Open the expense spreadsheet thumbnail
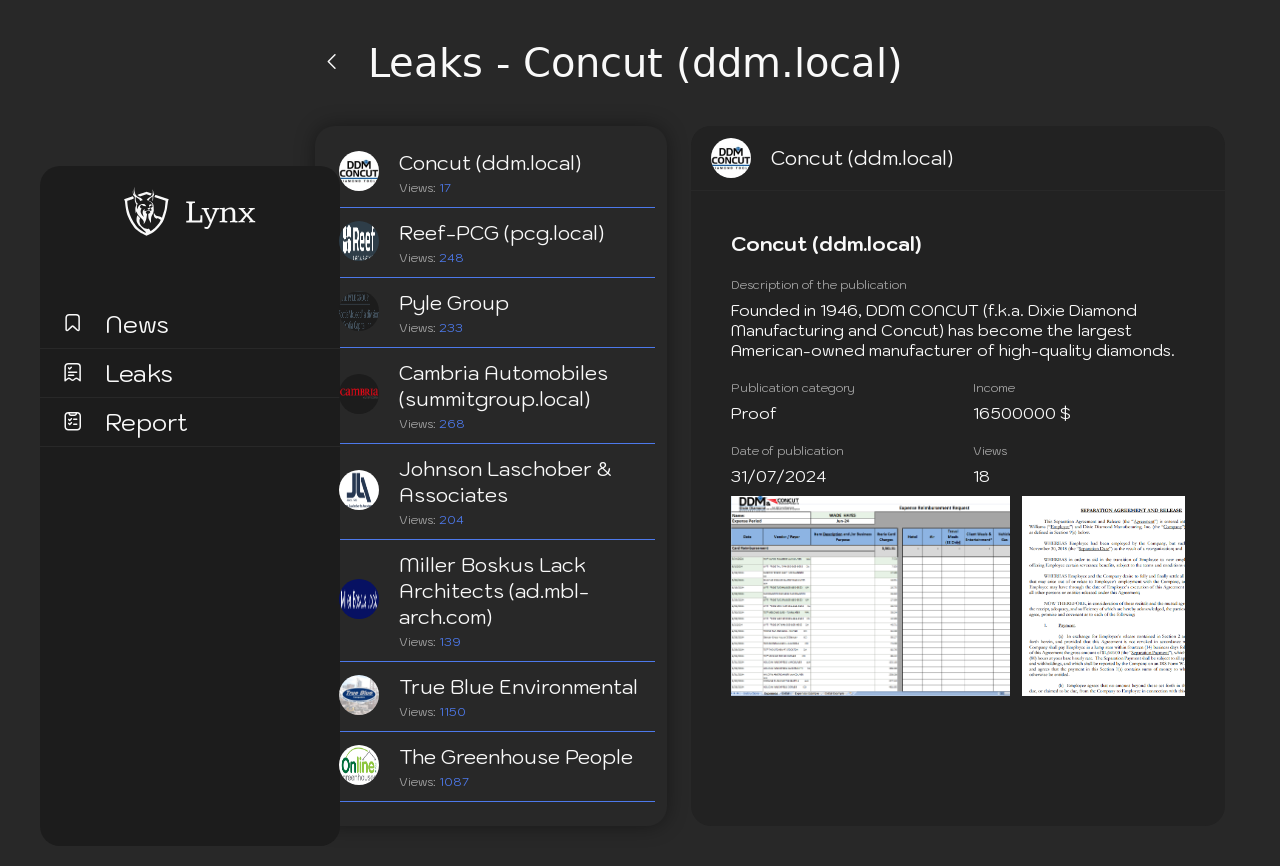 coord(870,595)
